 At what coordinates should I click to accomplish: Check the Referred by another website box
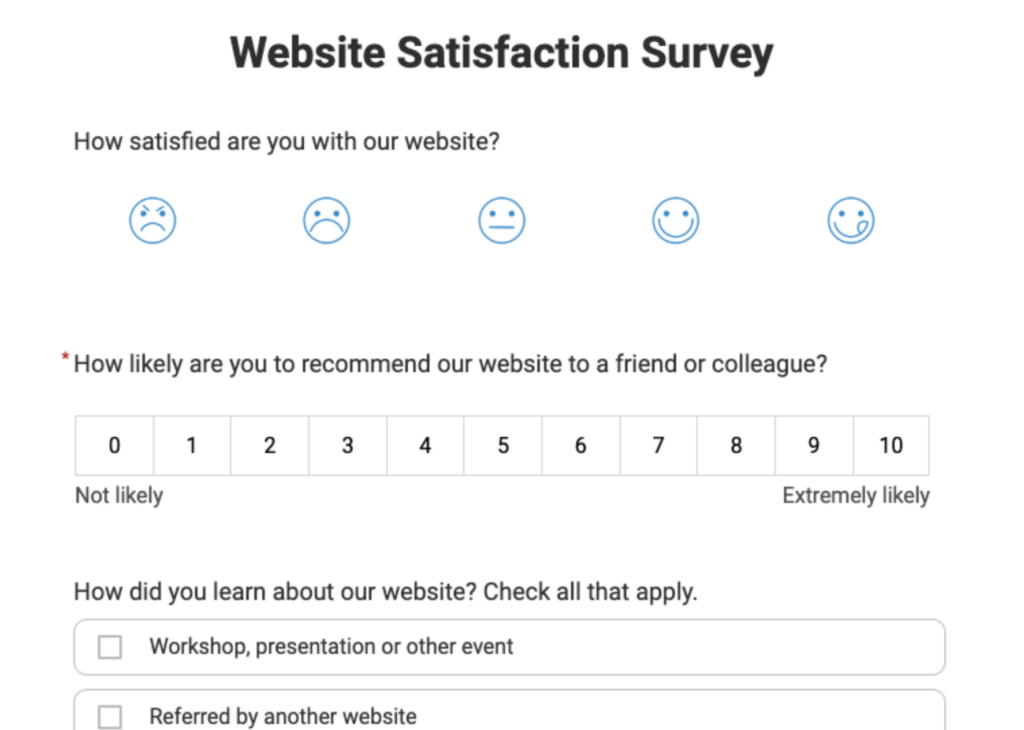110,716
